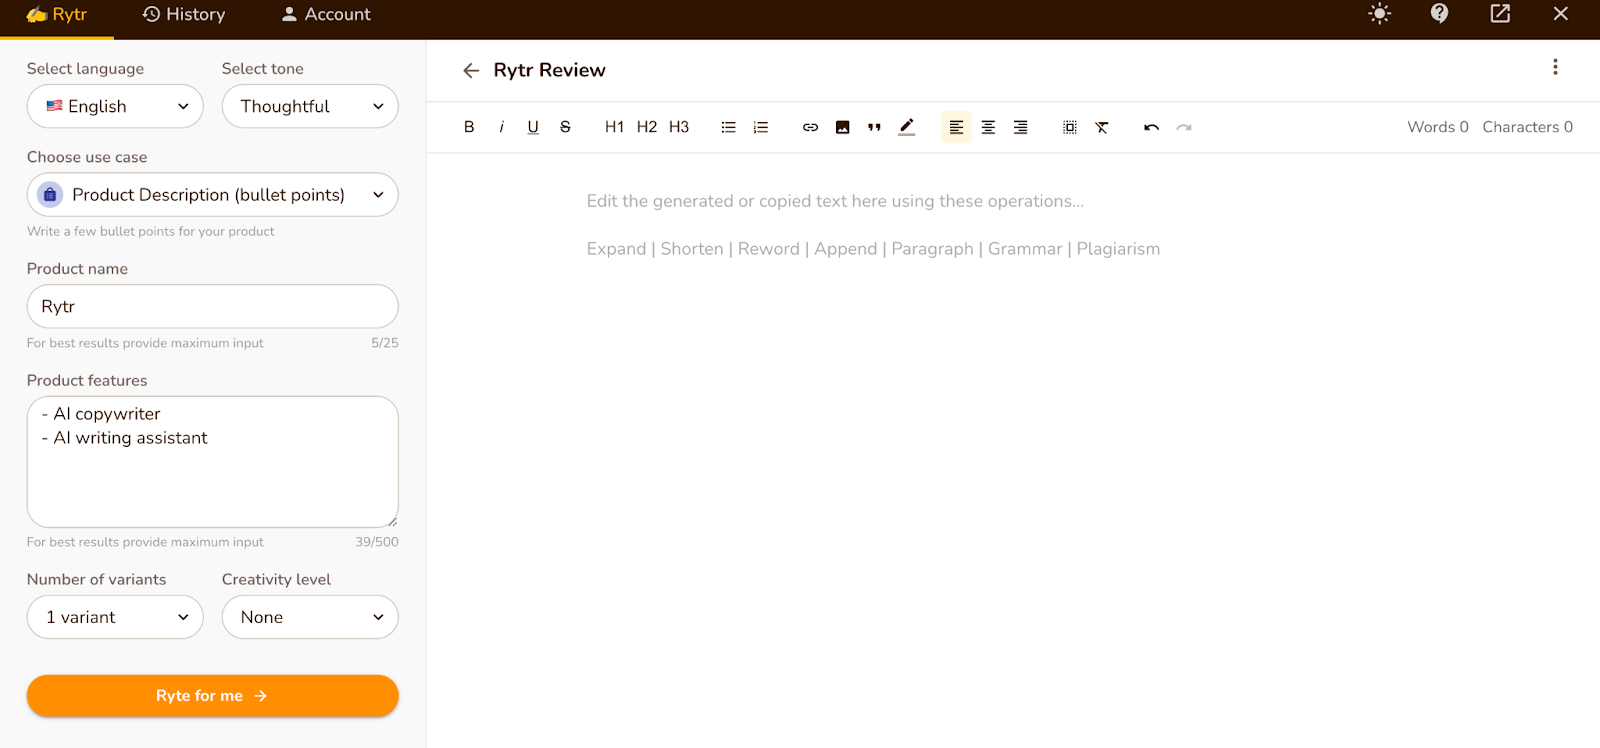
Task: Set heading level H3
Action: pos(679,127)
